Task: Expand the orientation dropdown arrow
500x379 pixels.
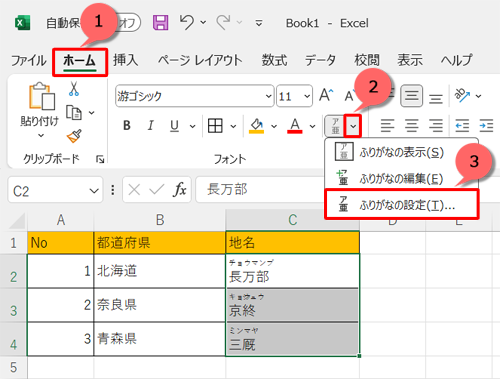Action: 479,96
